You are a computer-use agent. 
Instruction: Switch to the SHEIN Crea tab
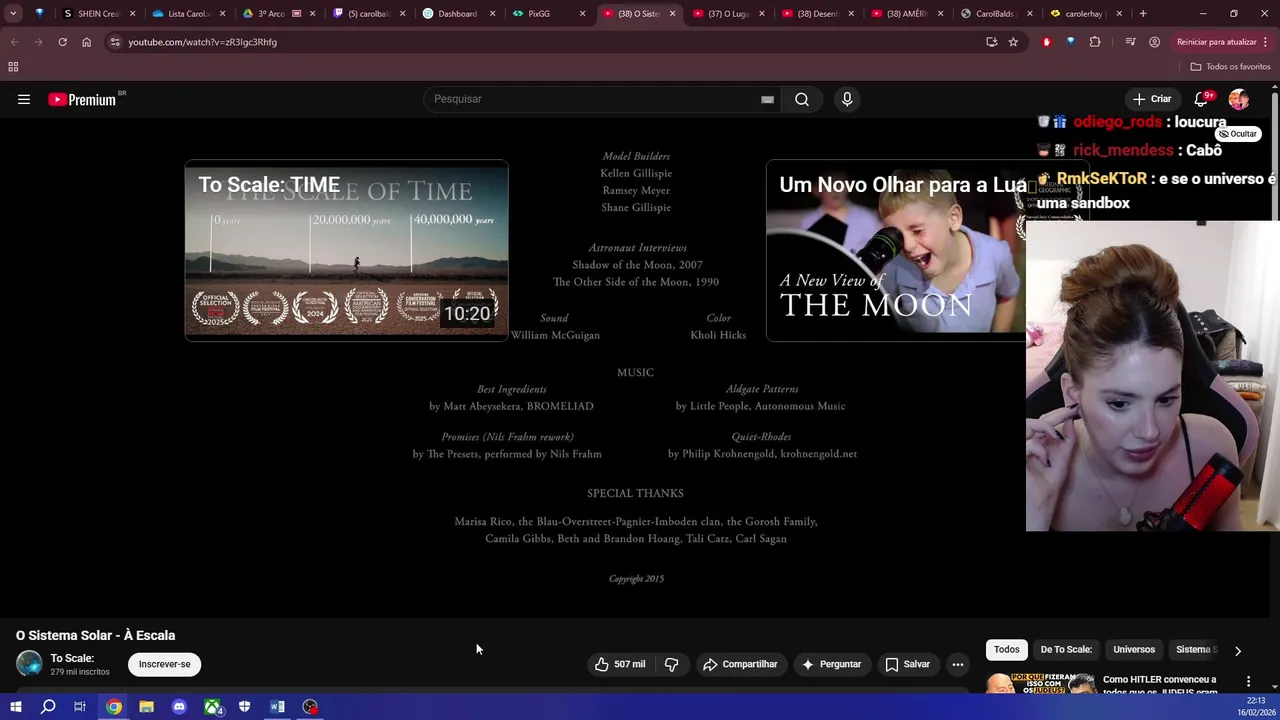(x=98, y=14)
